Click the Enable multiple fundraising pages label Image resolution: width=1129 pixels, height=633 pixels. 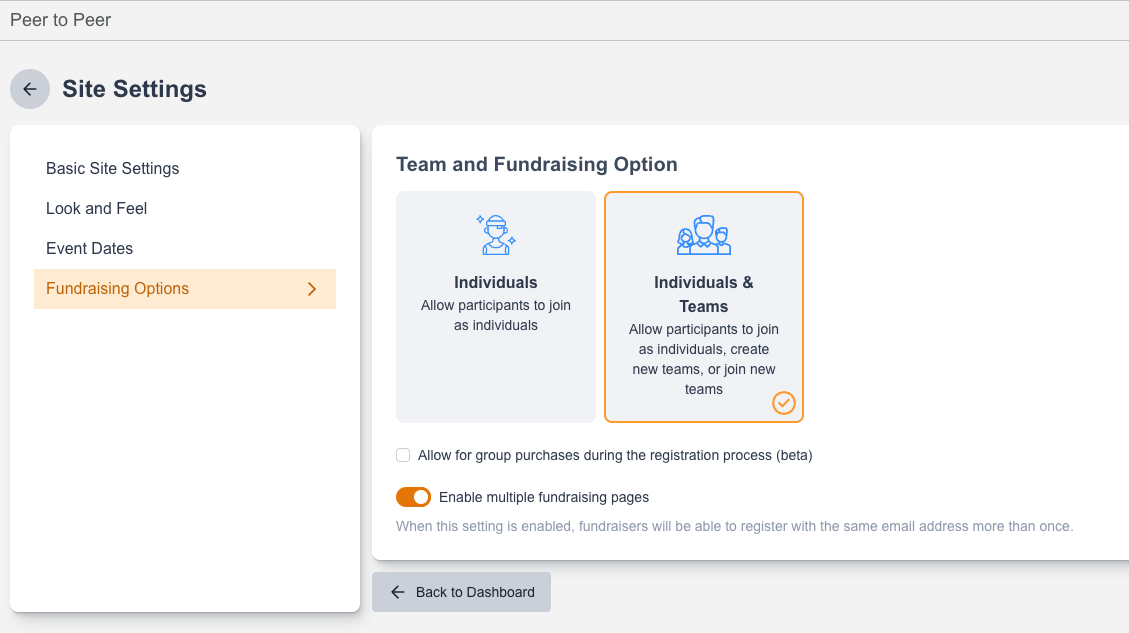544,498
